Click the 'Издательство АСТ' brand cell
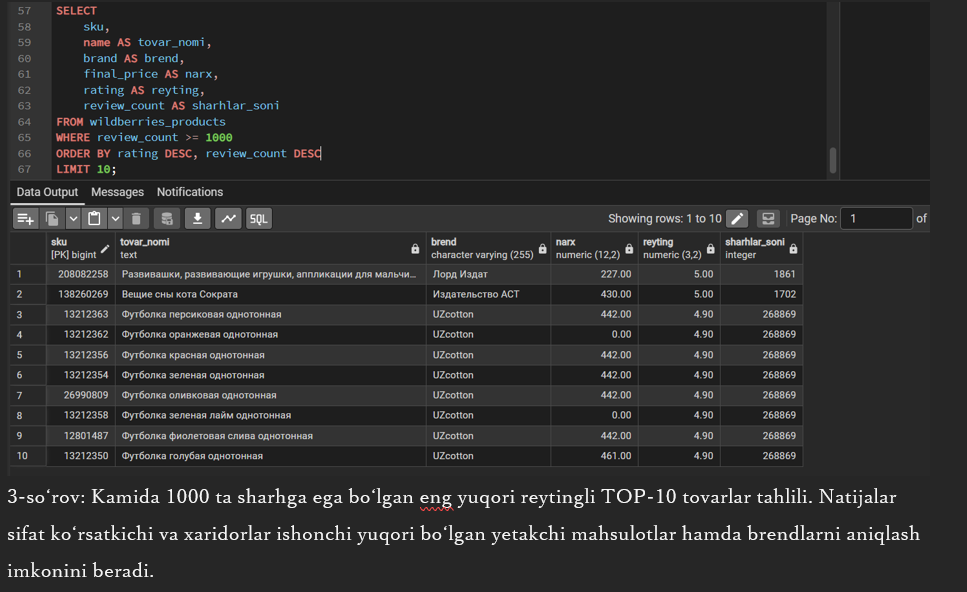967x592 pixels. coord(488,294)
